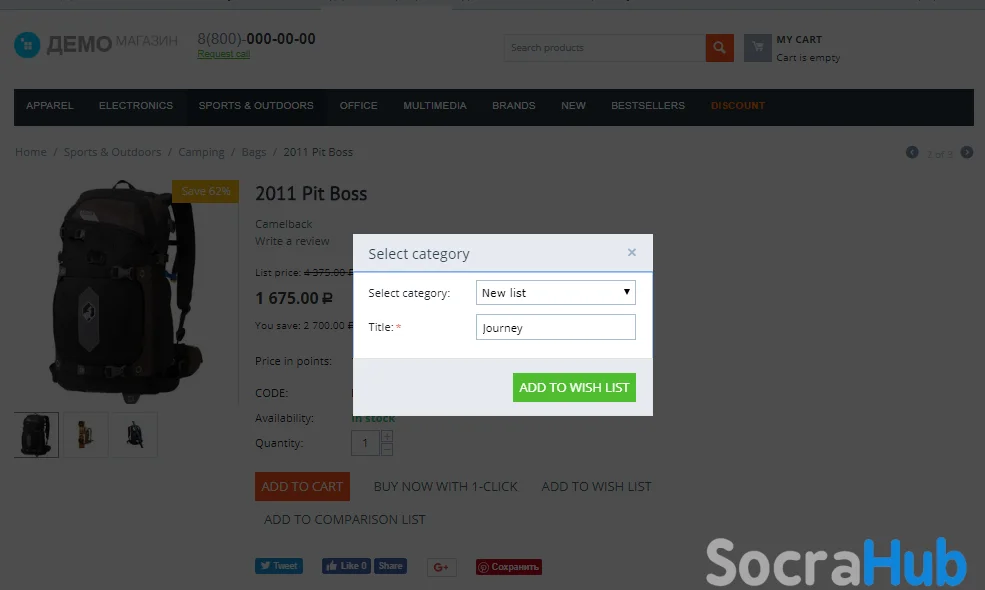Click the Request call link
Viewport: 985px width, 590px height.
224,55
